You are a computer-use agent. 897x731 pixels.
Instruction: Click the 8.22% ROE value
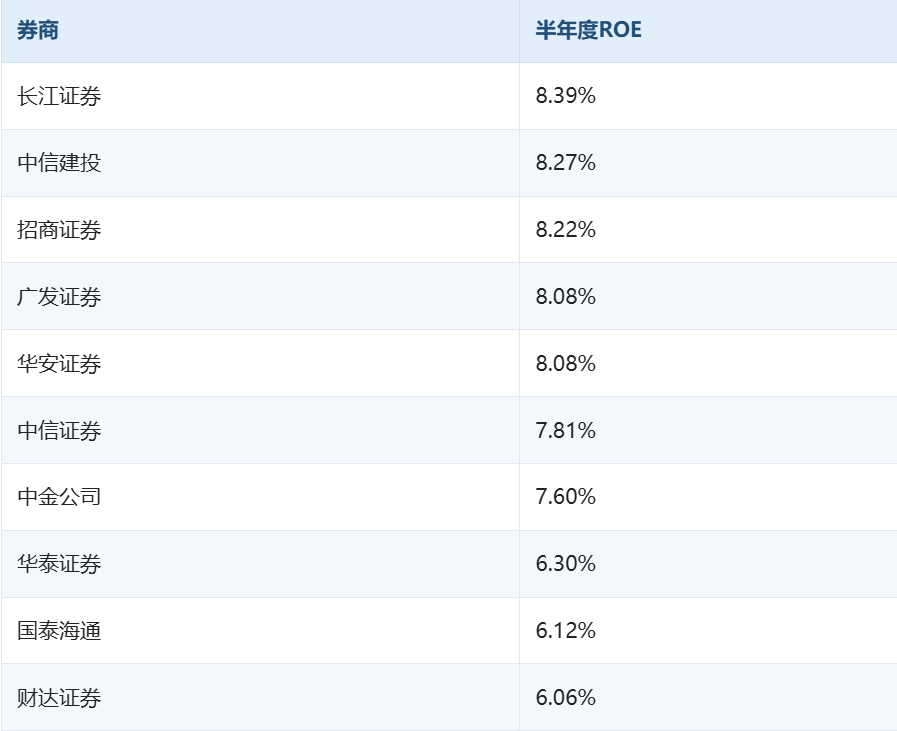pyautogui.click(x=565, y=229)
